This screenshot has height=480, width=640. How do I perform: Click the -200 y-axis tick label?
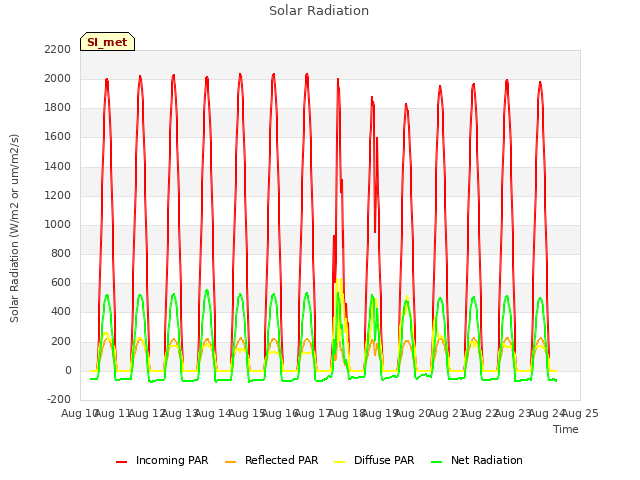pyautogui.click(x=59, y=399)
